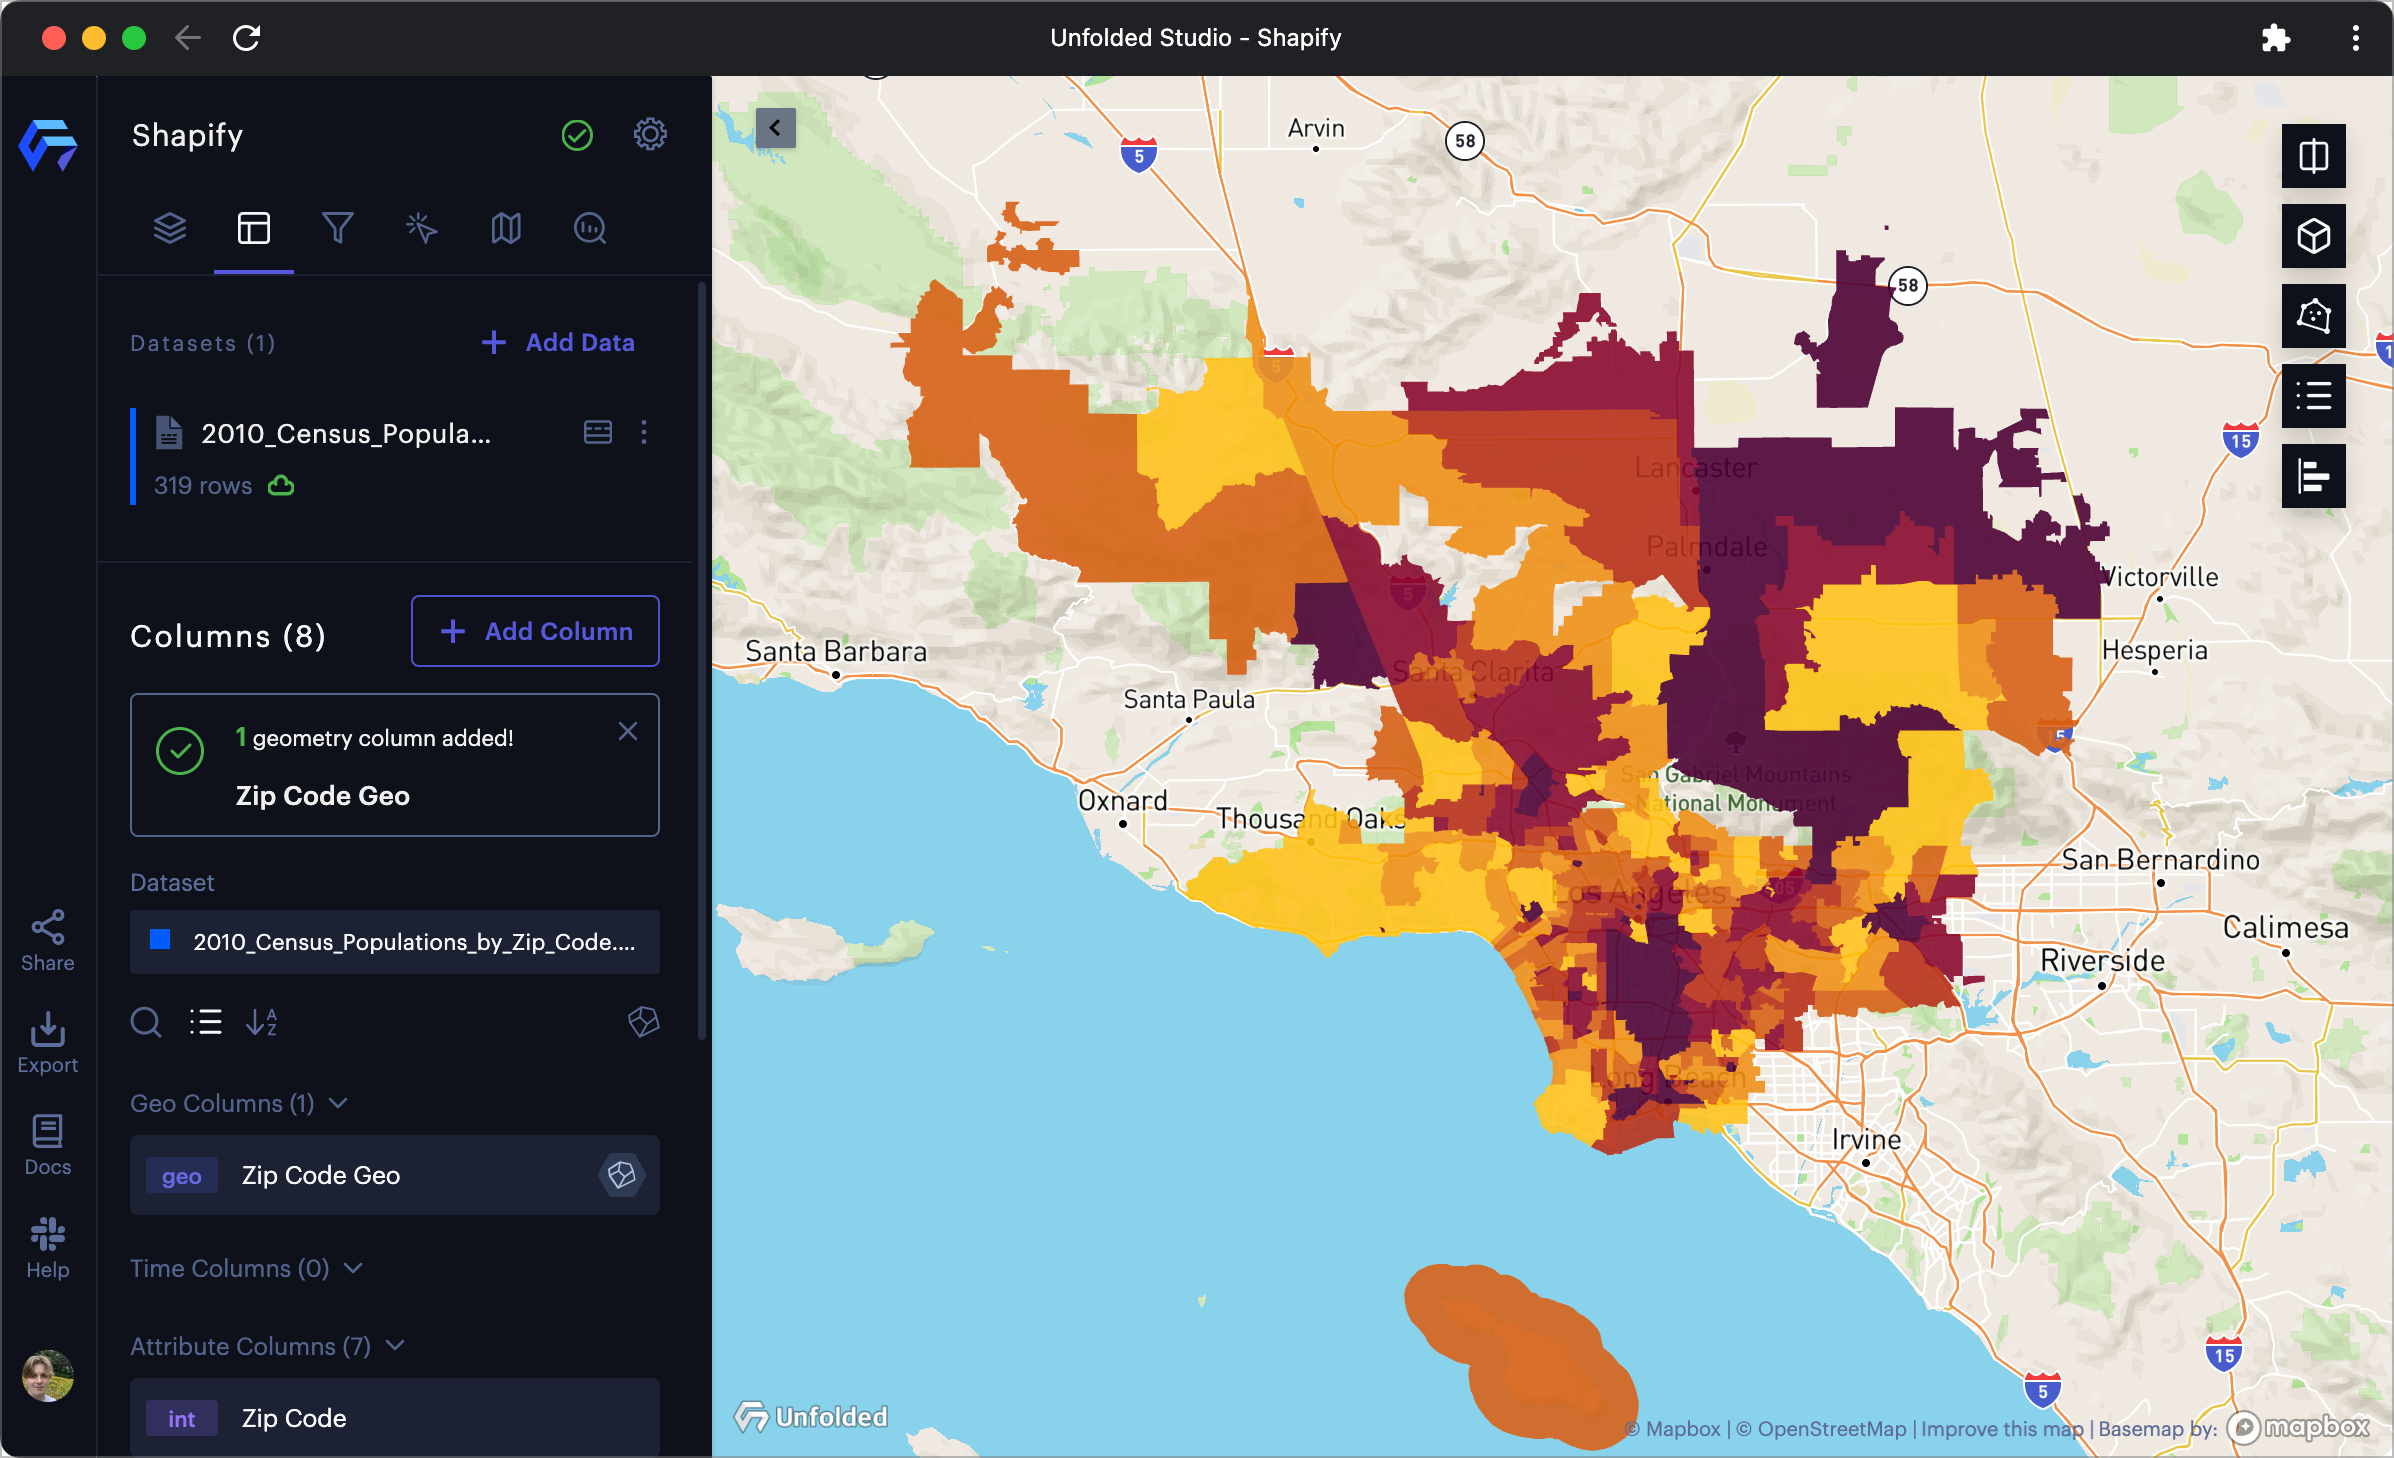Open the Interactions panel in the sidebar
The height and width of the screenshot is (1458, 2394).
[x=421, y=229]
